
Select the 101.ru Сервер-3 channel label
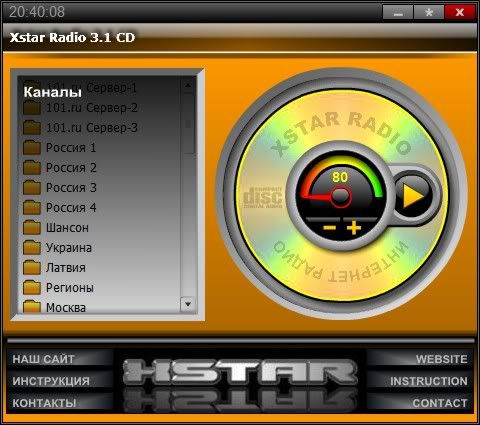point(92,128)
